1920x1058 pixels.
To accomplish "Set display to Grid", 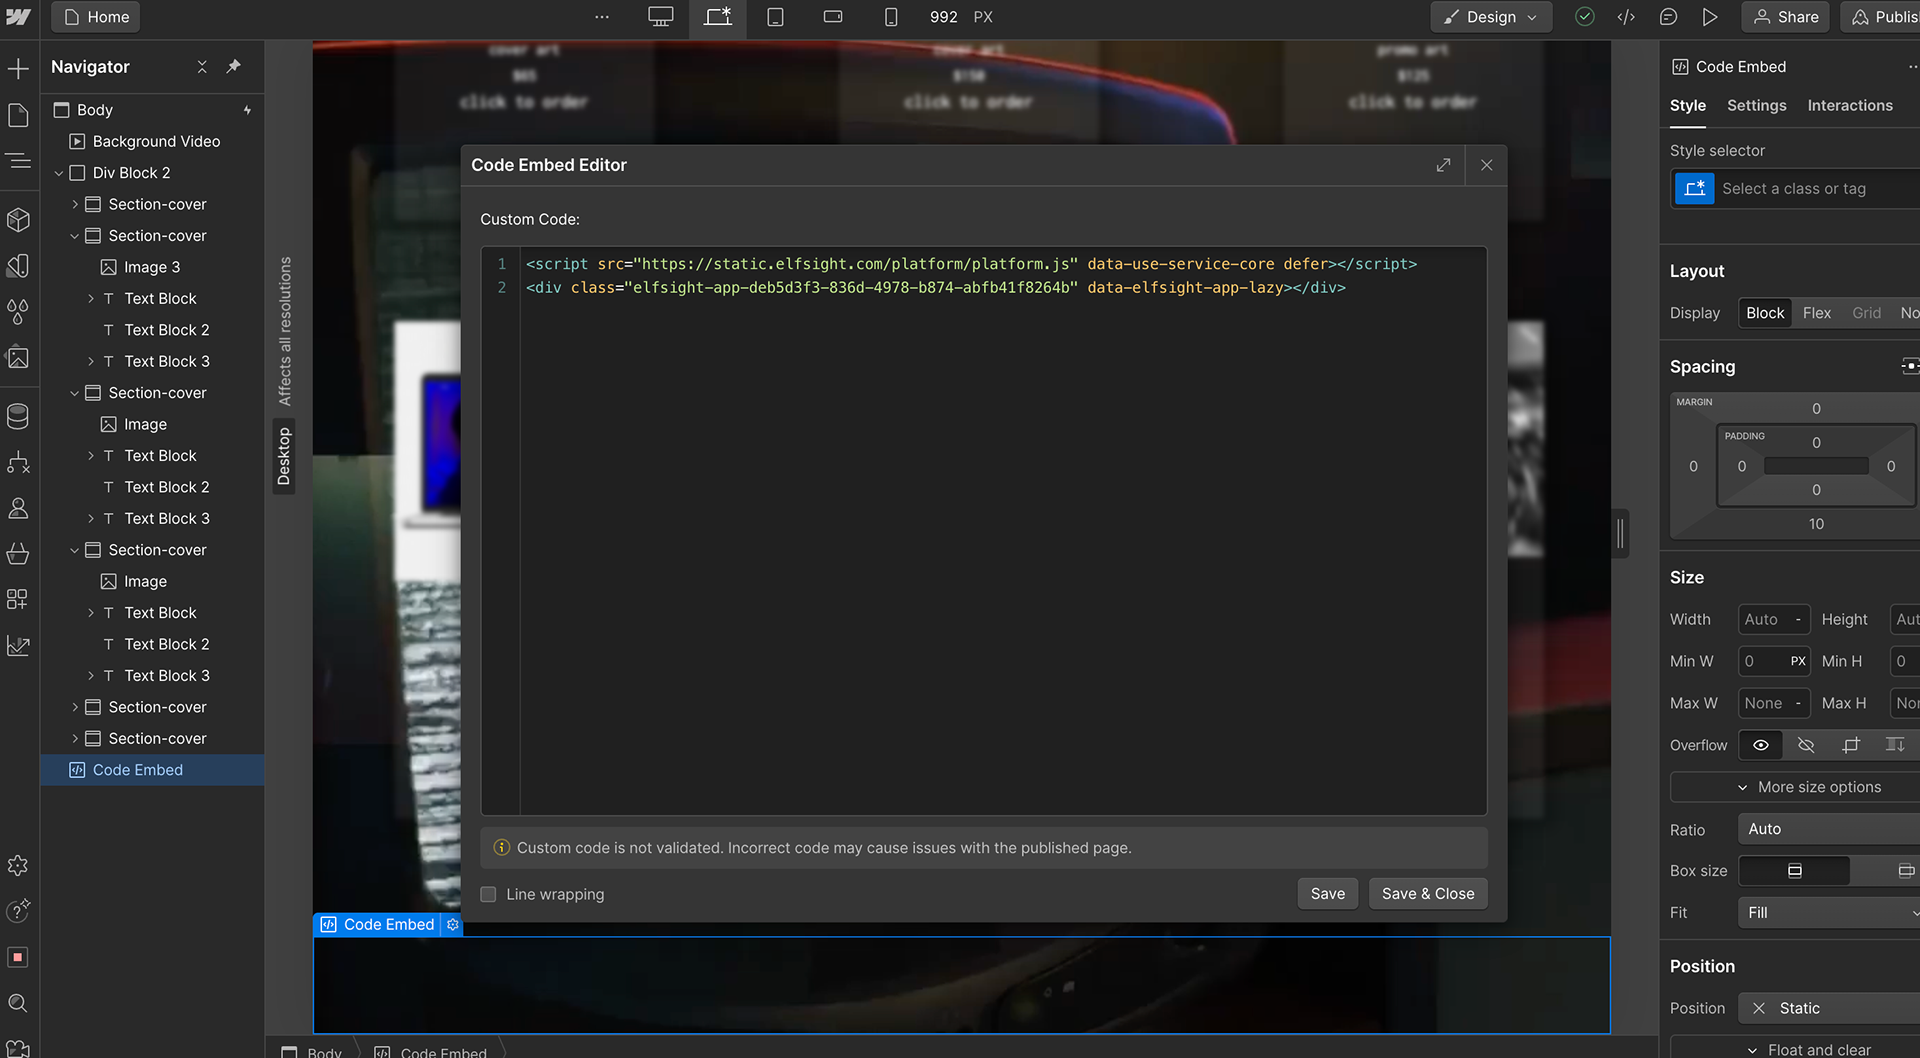I will point(1866,313).
